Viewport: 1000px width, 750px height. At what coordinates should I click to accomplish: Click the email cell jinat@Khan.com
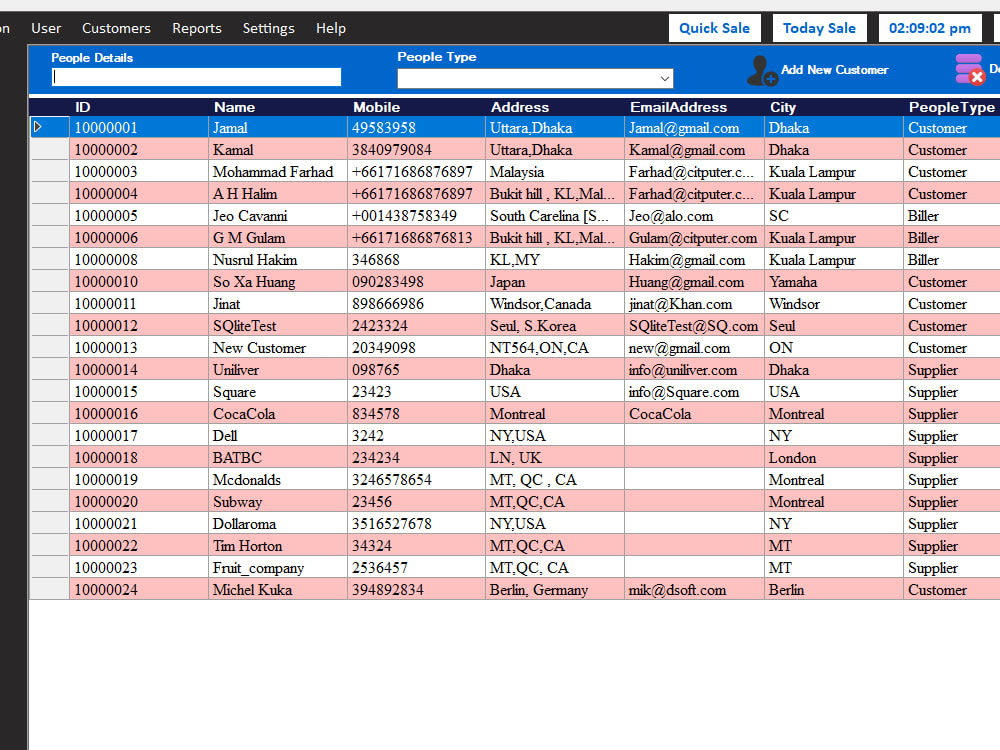click(695, 304)
